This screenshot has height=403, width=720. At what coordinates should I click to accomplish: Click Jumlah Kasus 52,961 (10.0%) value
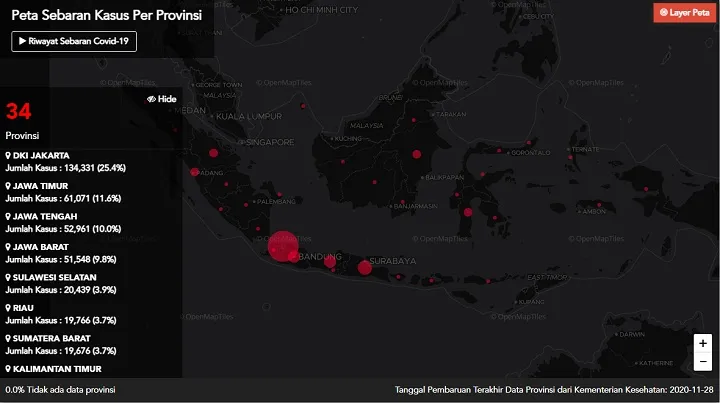coord(63,229)
